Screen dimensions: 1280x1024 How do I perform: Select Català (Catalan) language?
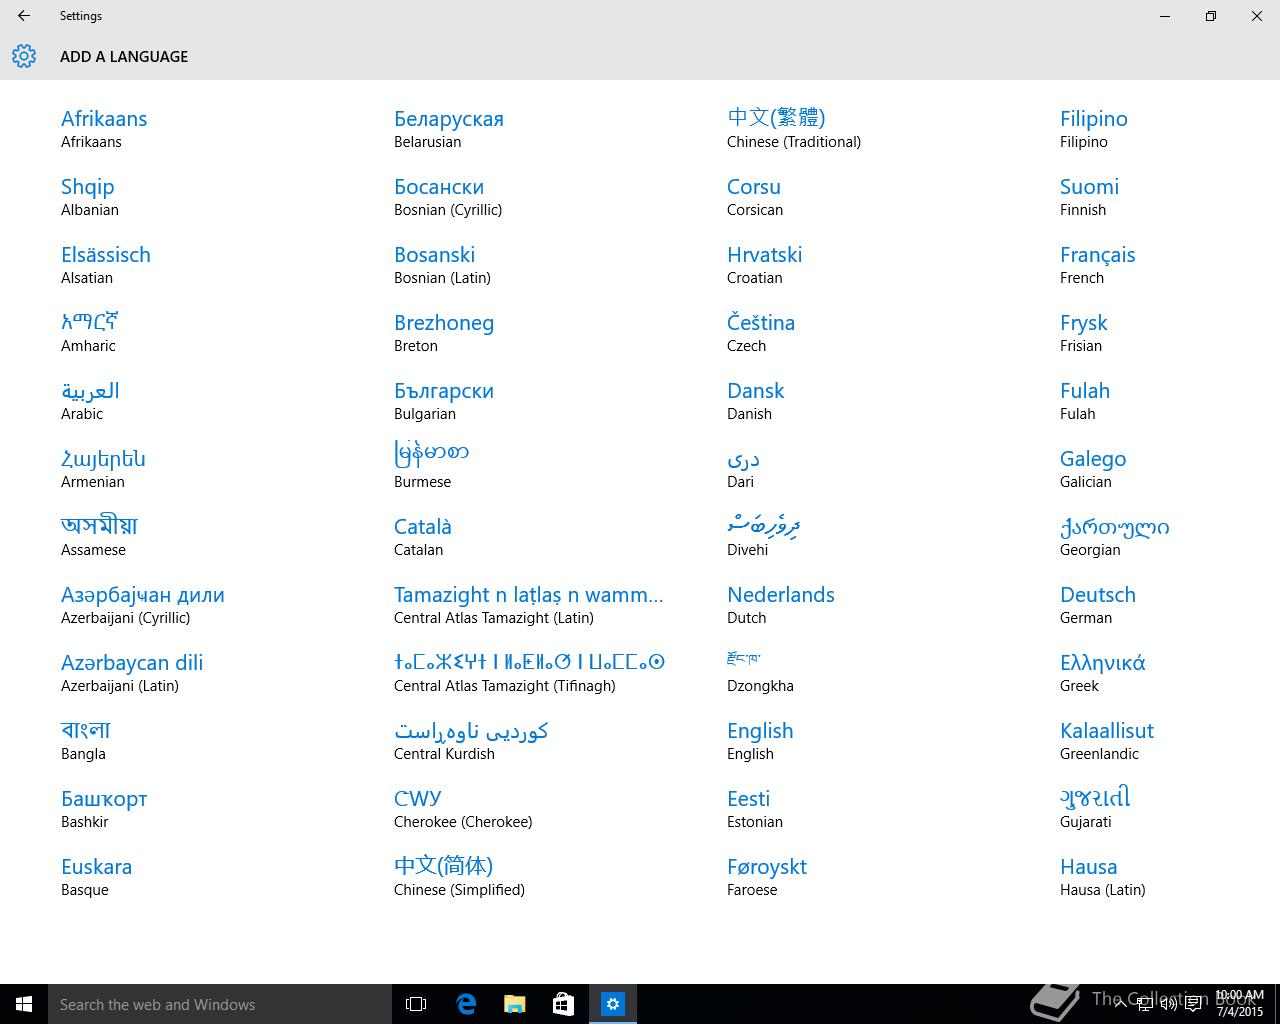tap(423, 537)
